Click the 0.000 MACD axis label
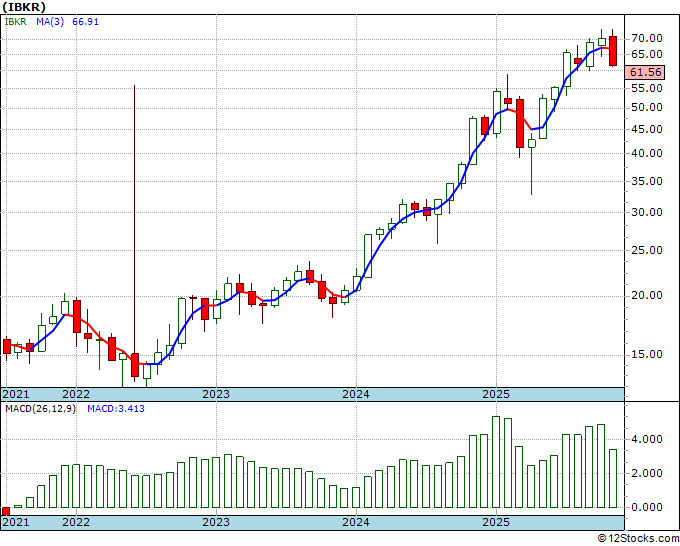 pos(646,507)
